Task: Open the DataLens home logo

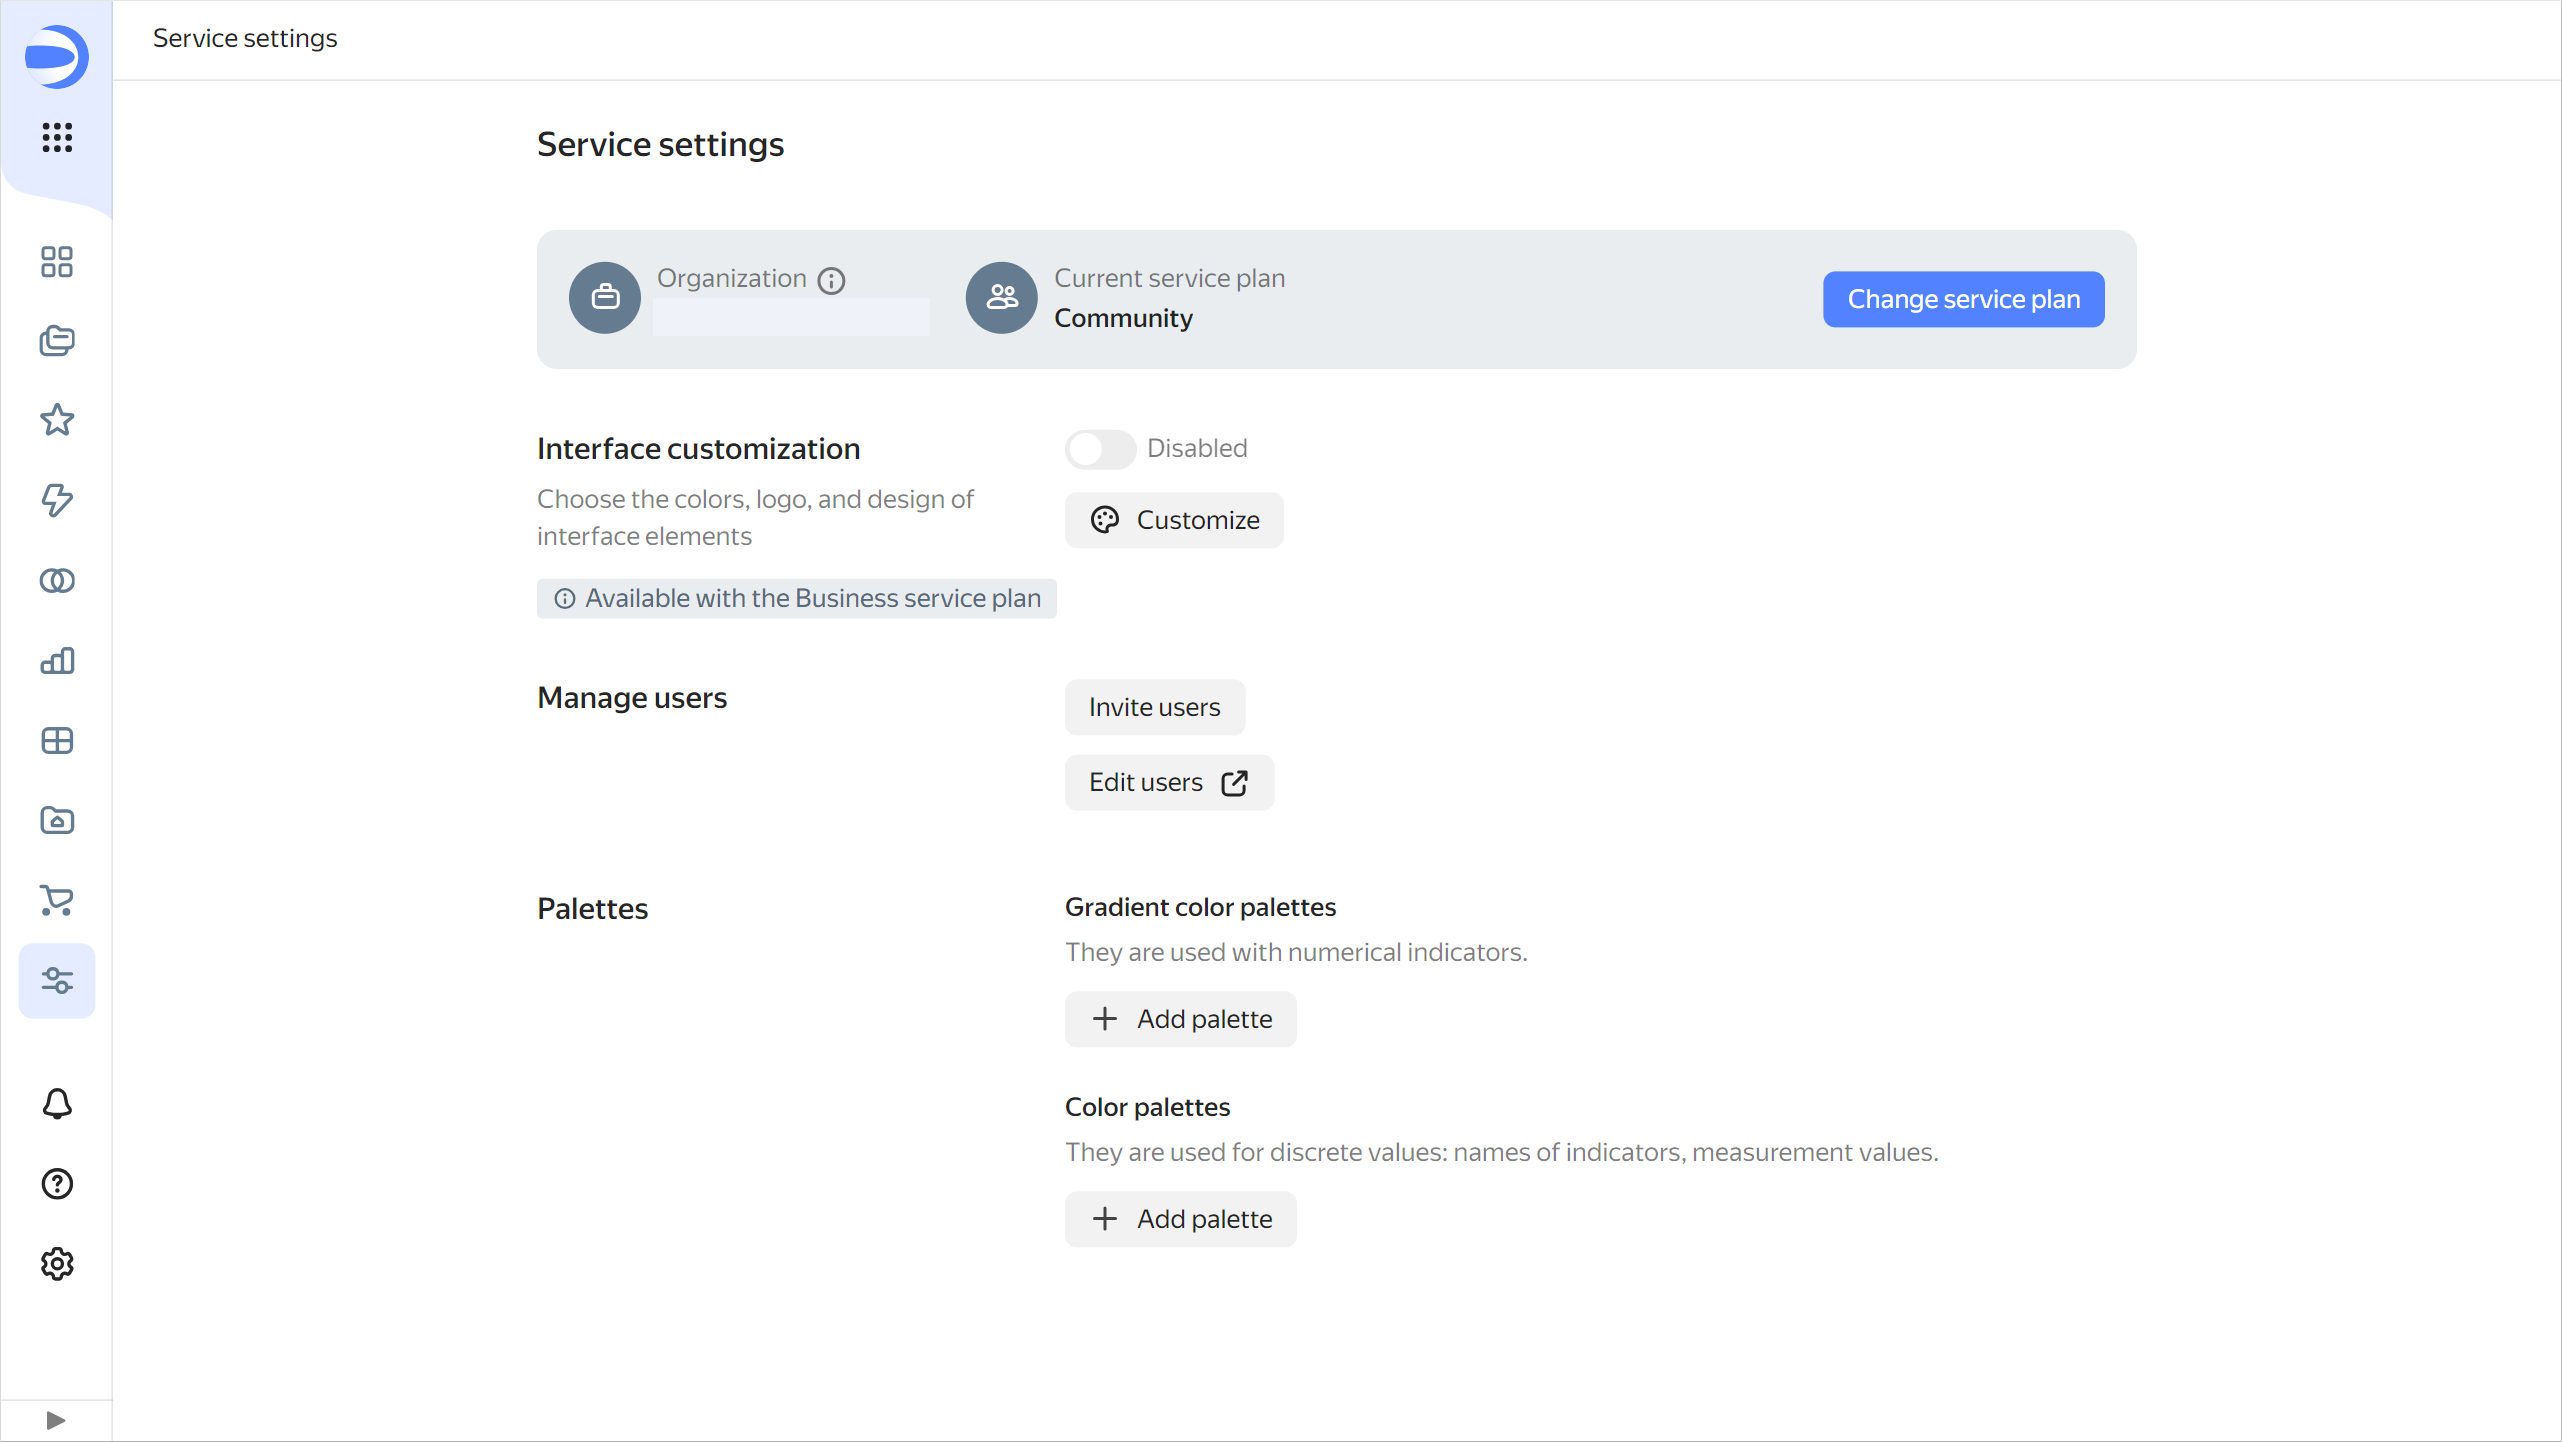Action: (57, 57)
